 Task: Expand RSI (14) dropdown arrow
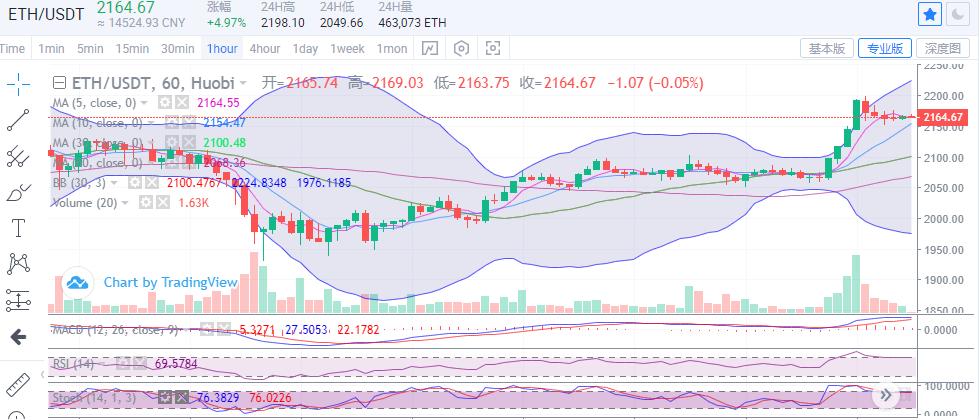click(102, 363)
